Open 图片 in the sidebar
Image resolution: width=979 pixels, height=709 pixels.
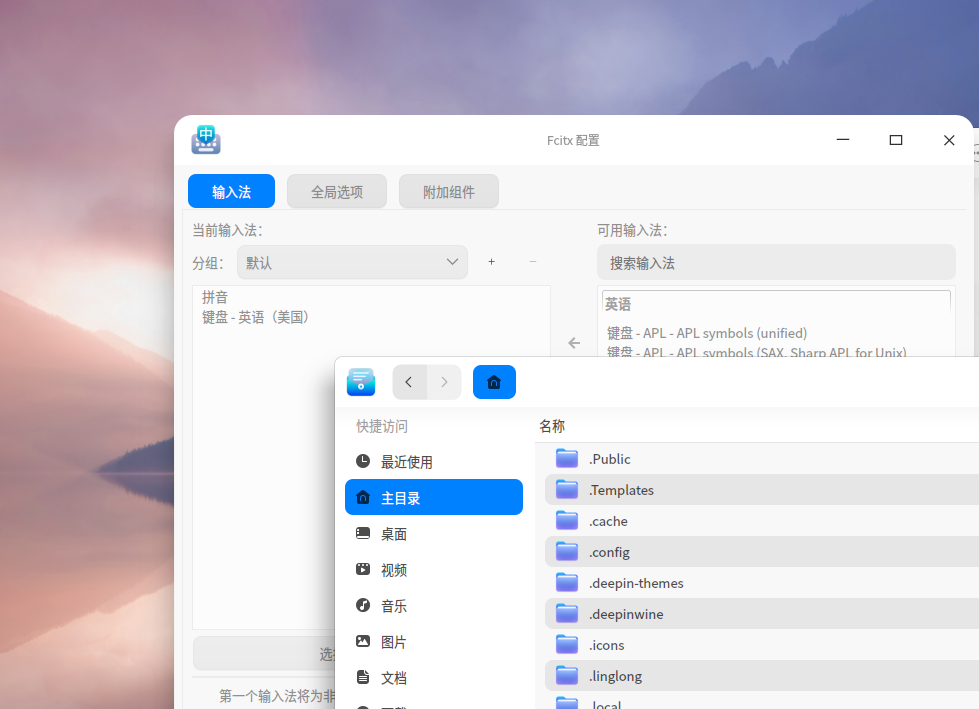click(x=434, y=642)
